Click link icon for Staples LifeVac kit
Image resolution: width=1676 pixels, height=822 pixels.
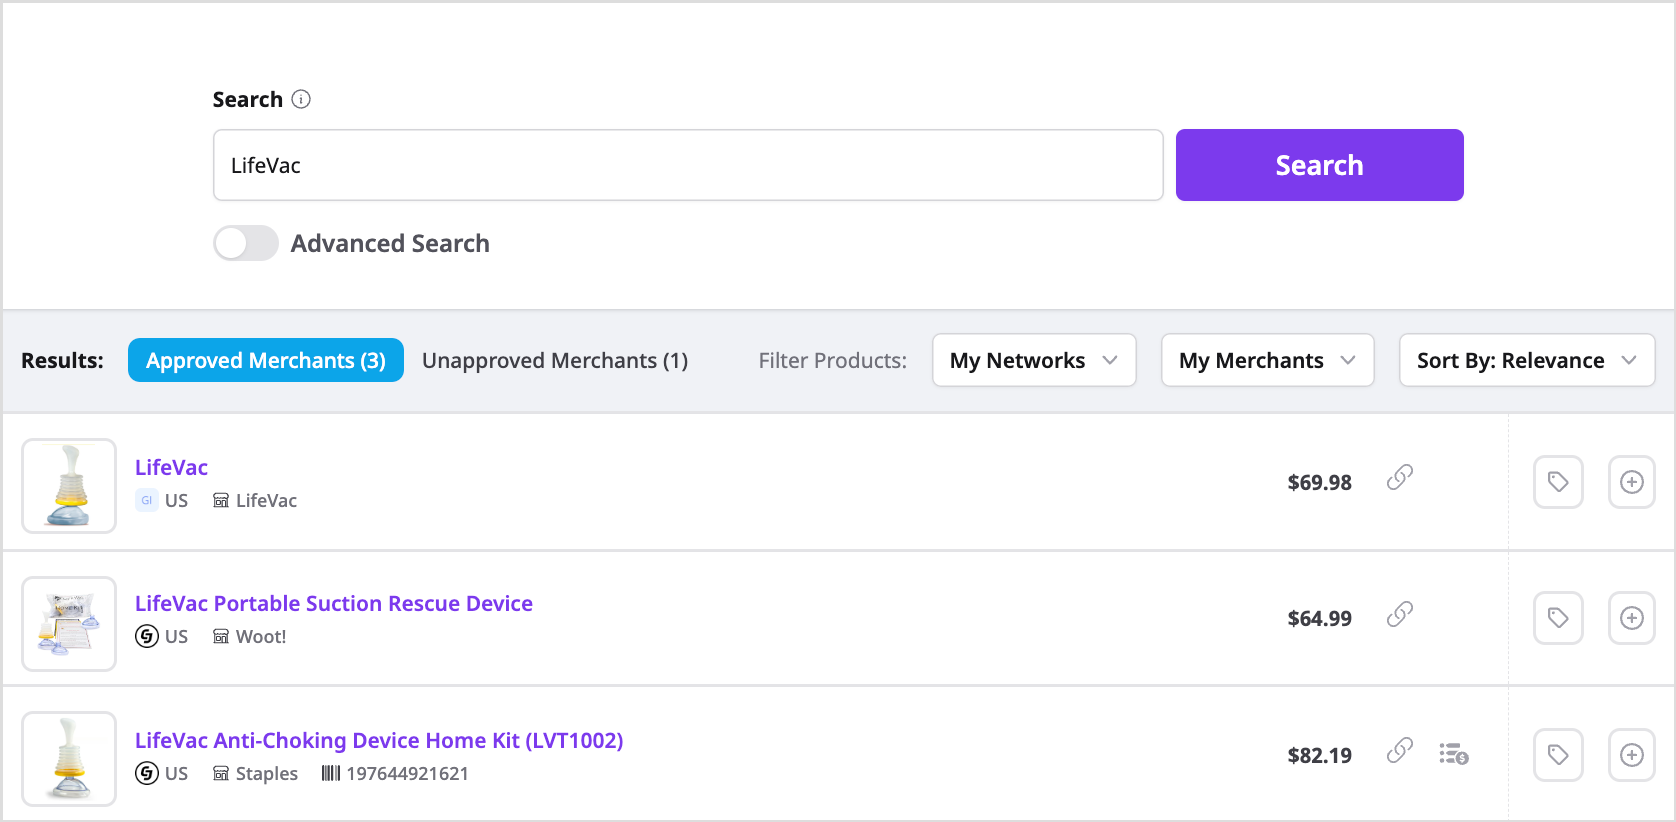point(1400,750)
